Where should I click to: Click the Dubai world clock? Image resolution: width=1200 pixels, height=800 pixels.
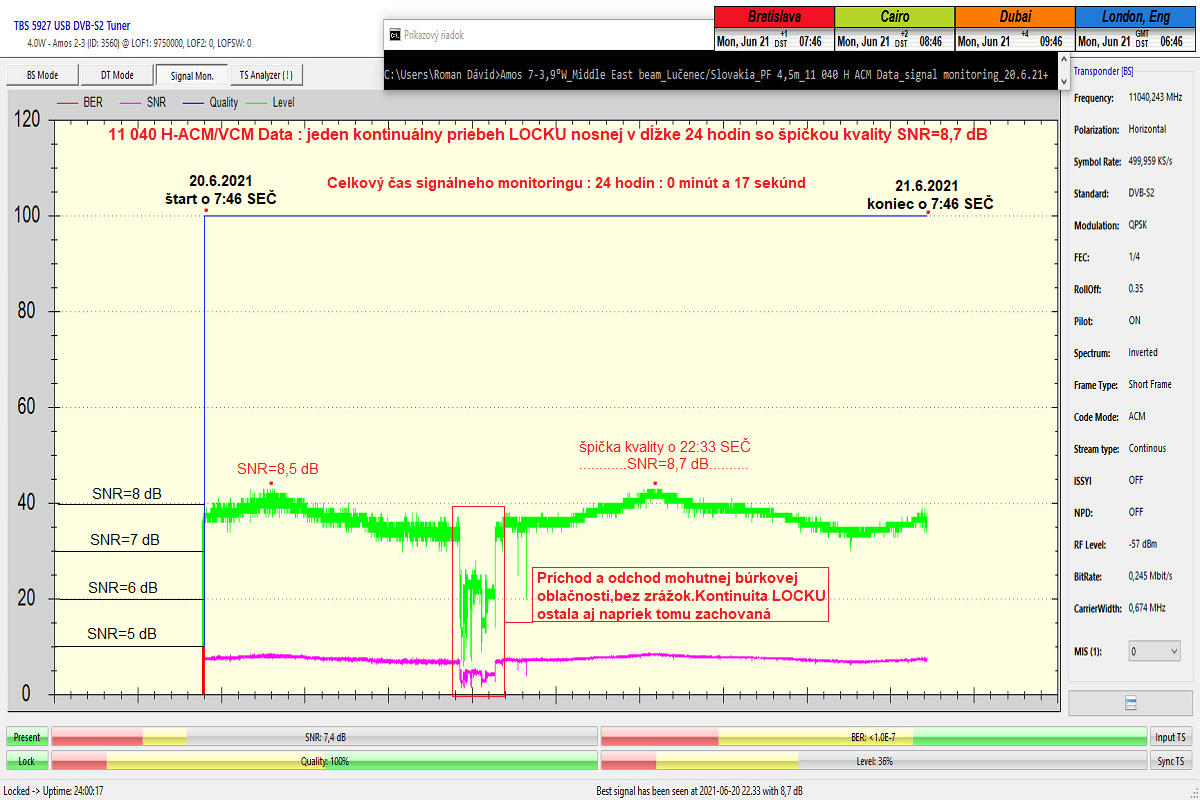1013,29
